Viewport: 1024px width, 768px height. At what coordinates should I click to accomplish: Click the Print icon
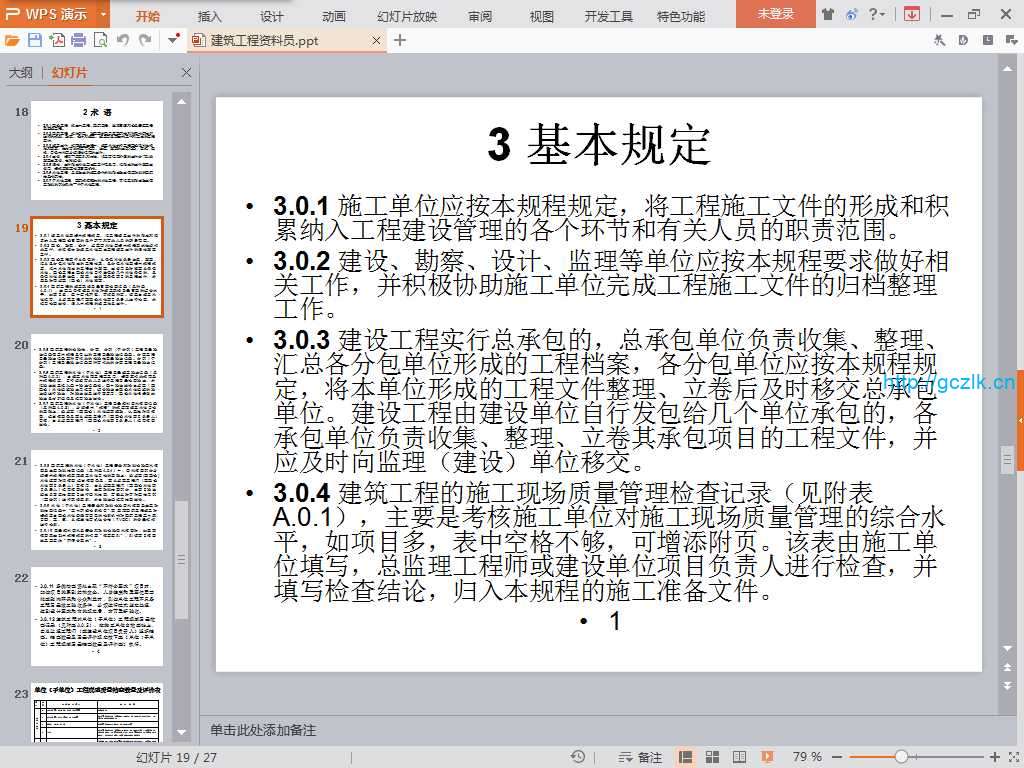click(78, 41)
